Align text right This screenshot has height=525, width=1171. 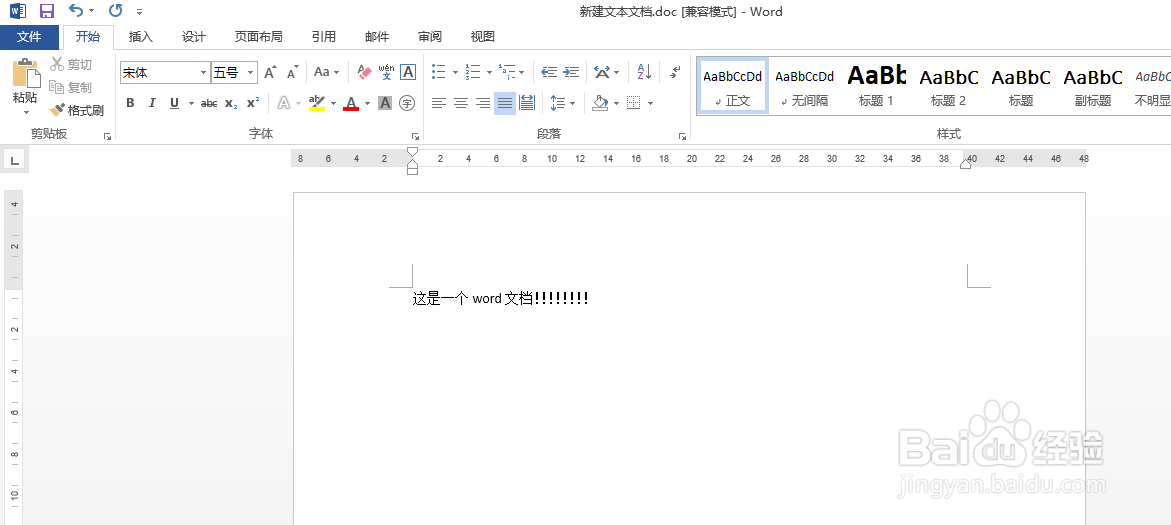point(483,103)
